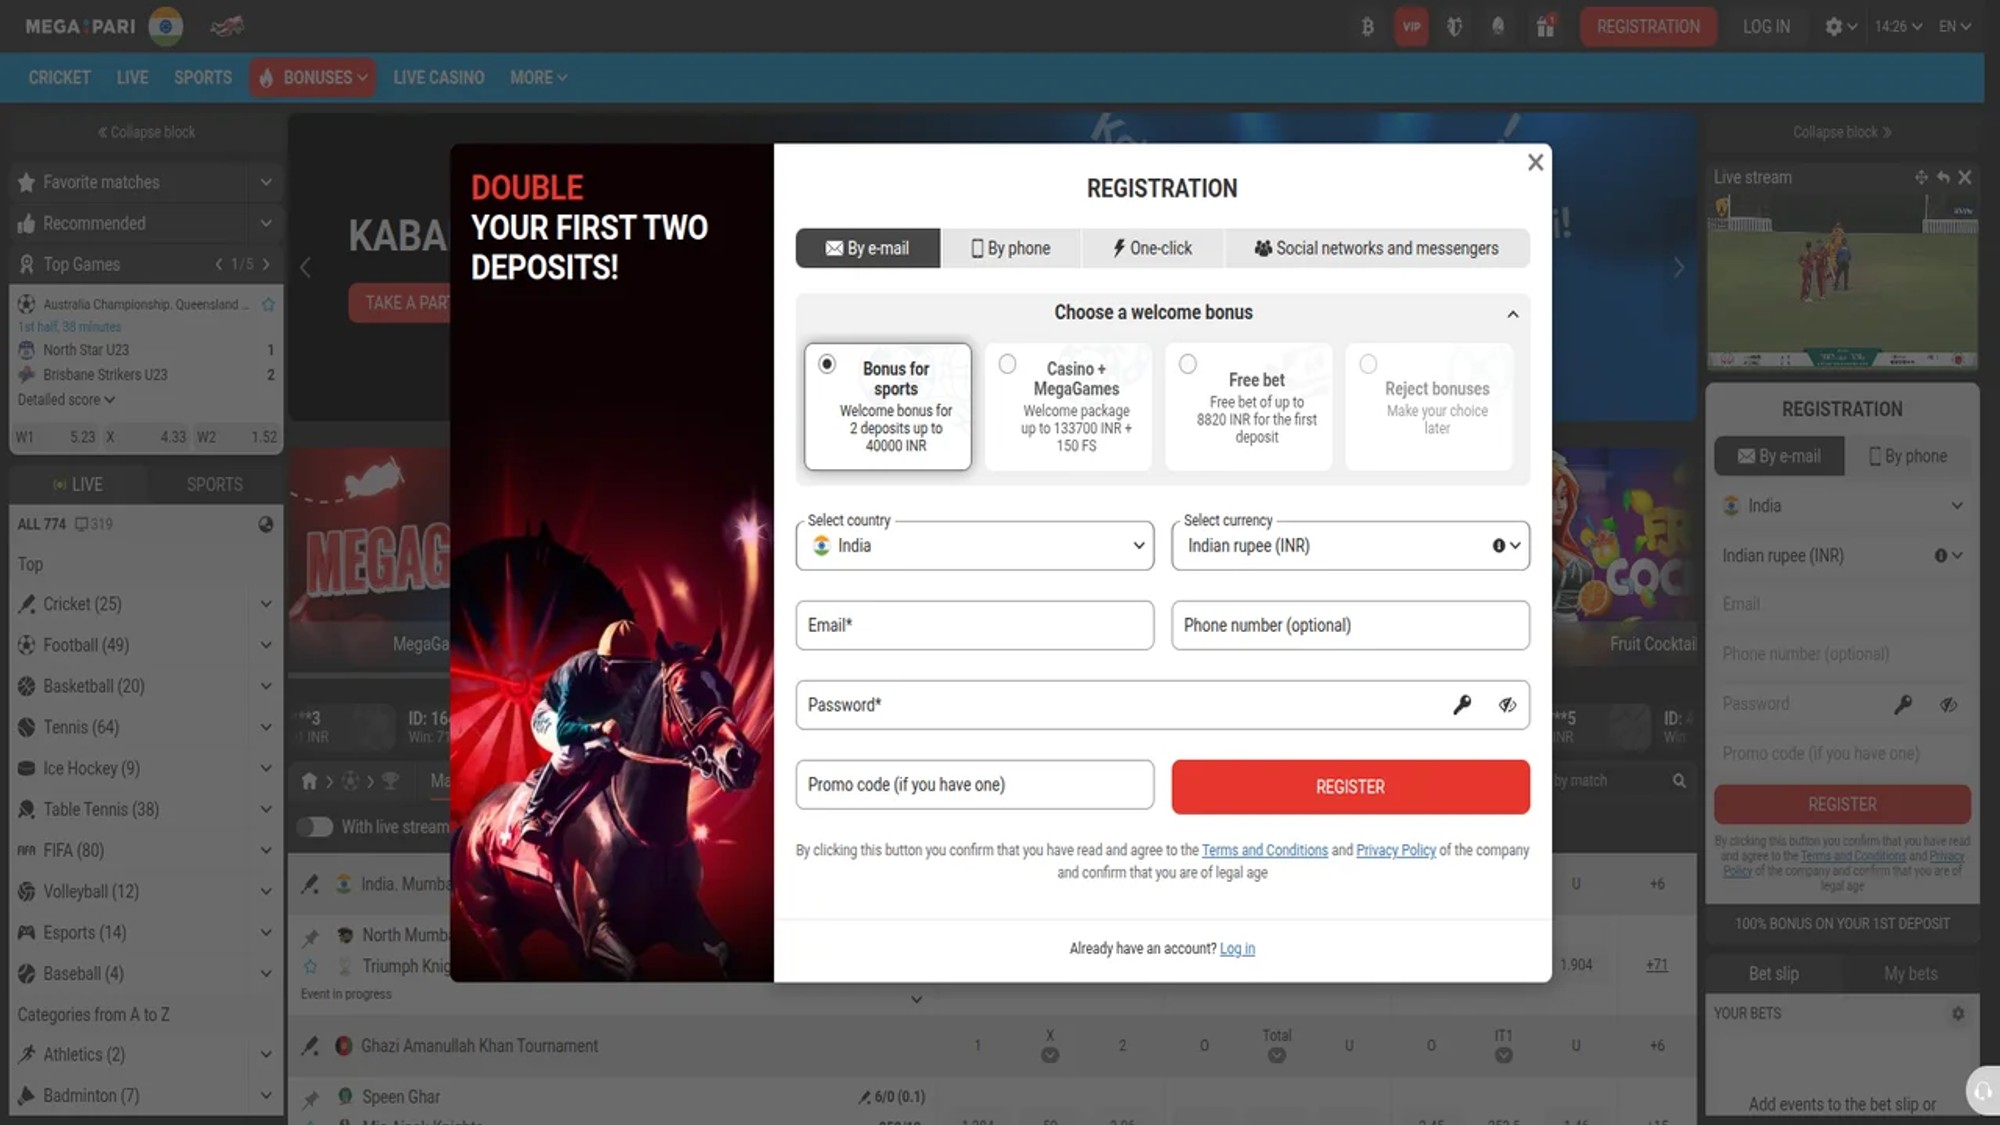
Task: Click currency info icon in Select currency field
Action: [x=1498, y=545]
